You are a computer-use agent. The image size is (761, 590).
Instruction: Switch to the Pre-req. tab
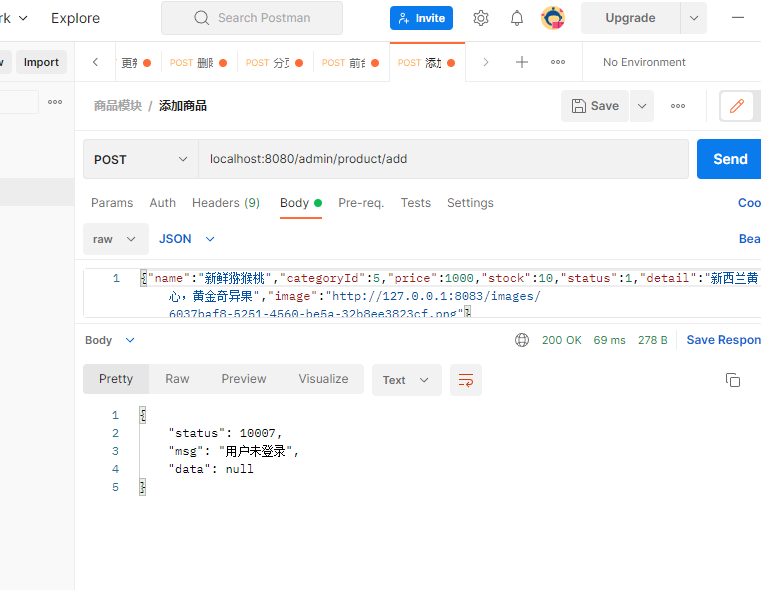361,203
